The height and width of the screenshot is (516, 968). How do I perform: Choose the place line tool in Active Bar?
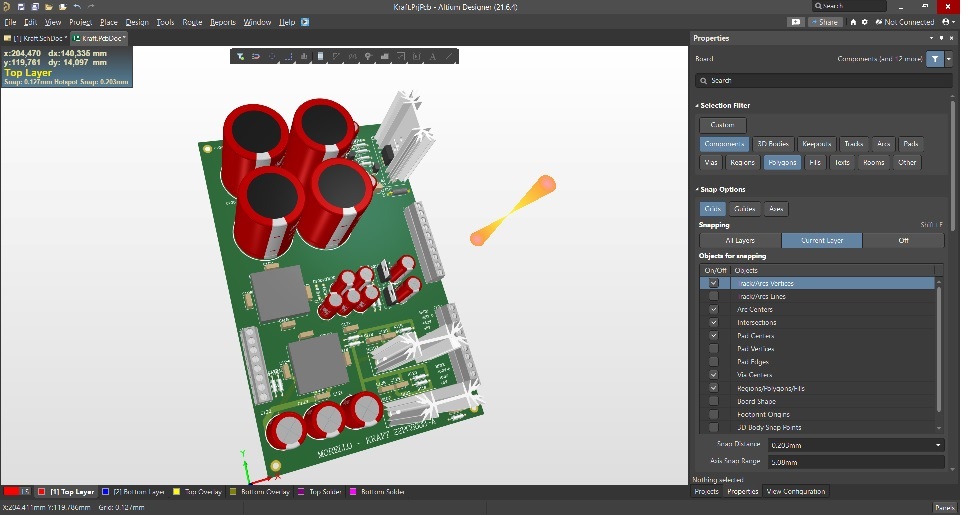[449, 57]
